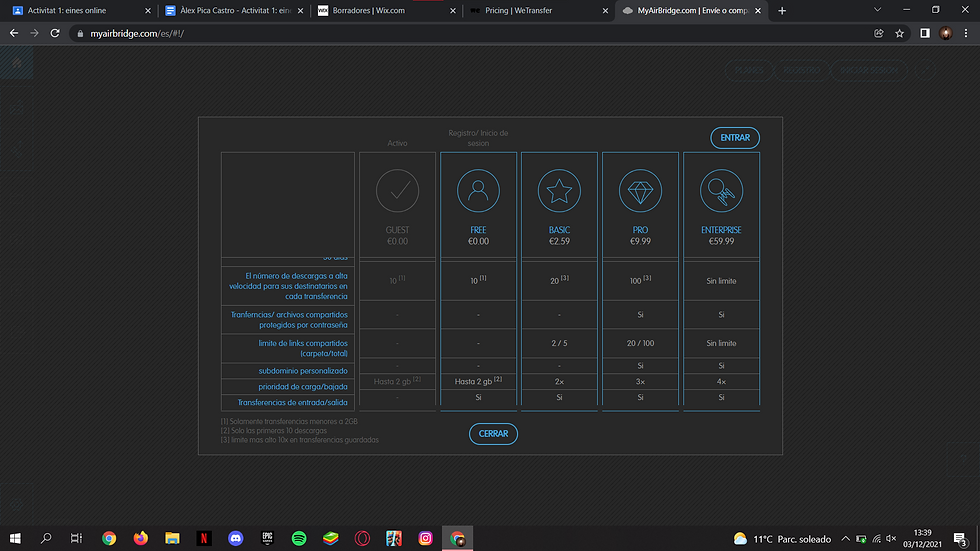
Task: Close the Borradores Wix.com tab
Action: [x=452, y=11]
